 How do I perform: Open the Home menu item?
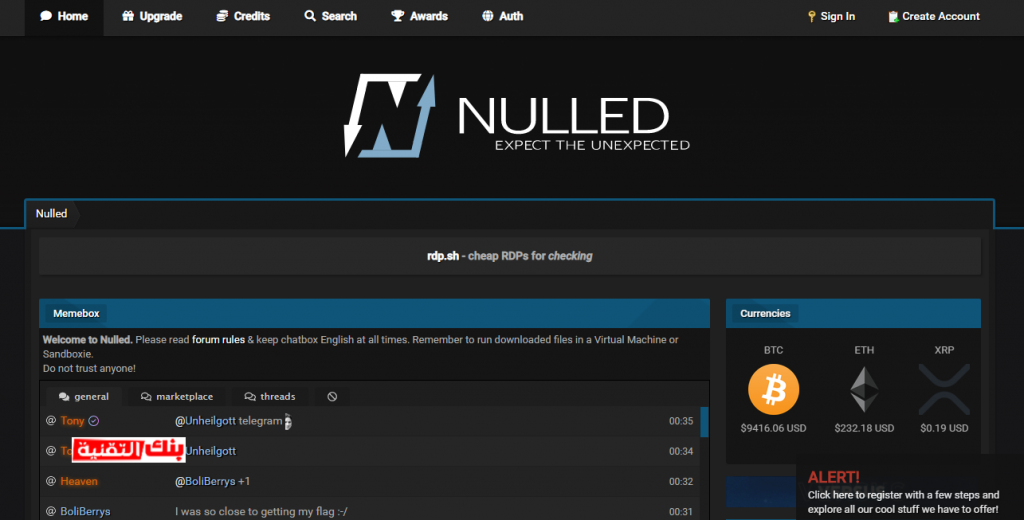pos(64,16)
